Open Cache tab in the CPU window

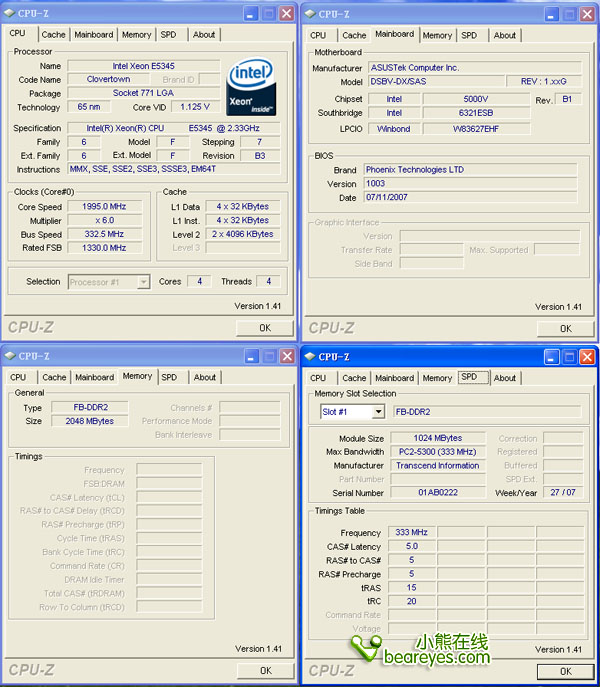pyautogui.click(x=53, y=35)
